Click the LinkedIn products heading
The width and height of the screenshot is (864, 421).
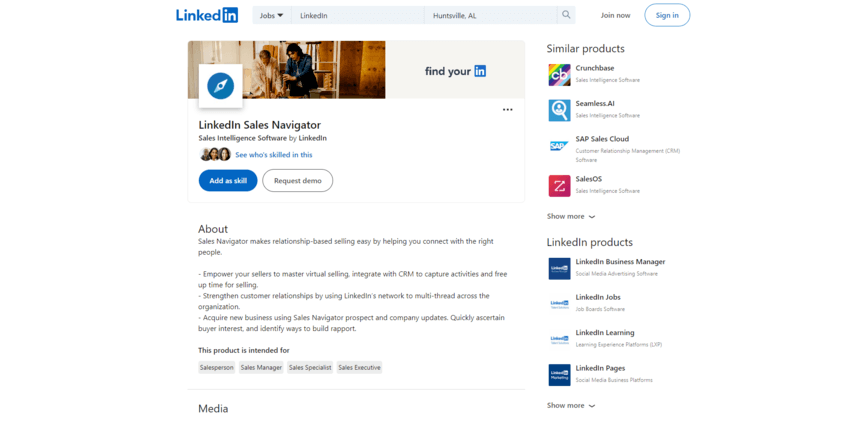(x=590, y=242)
